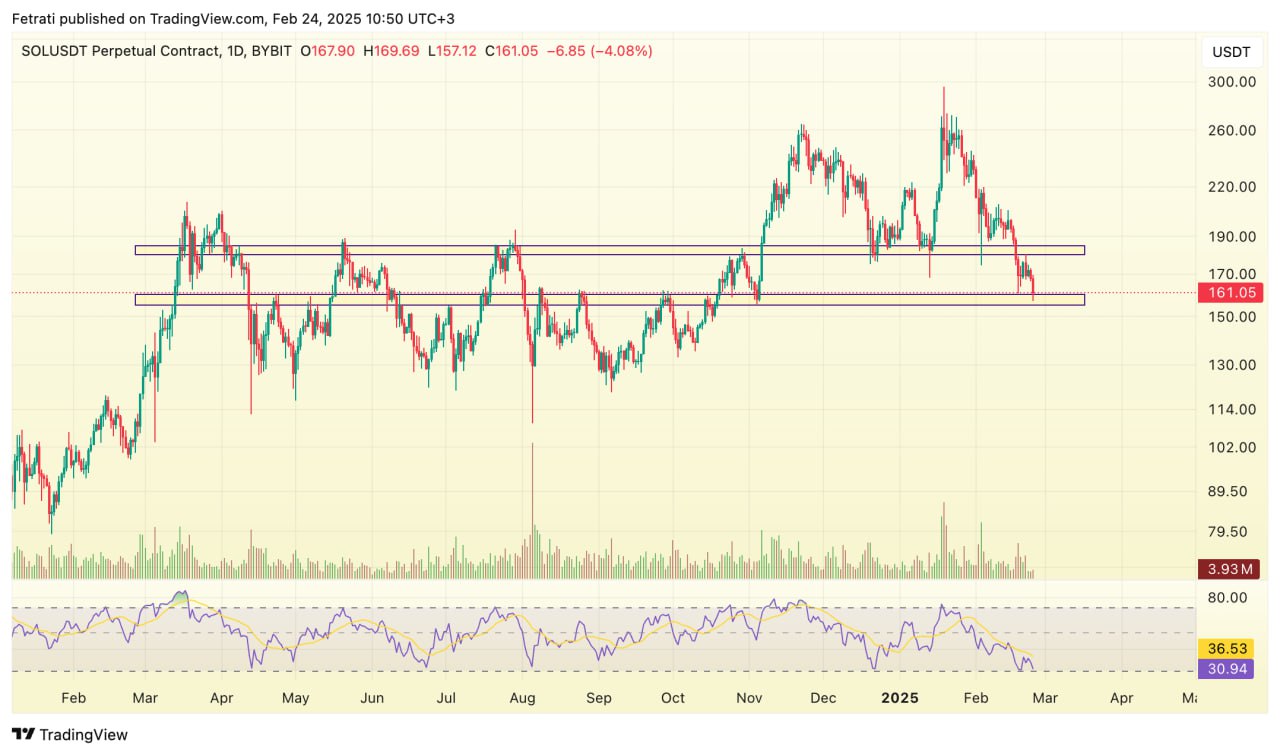1280x755 pixels.
Task: Click the lower support rectangle near 160
Action: [609, 299]
